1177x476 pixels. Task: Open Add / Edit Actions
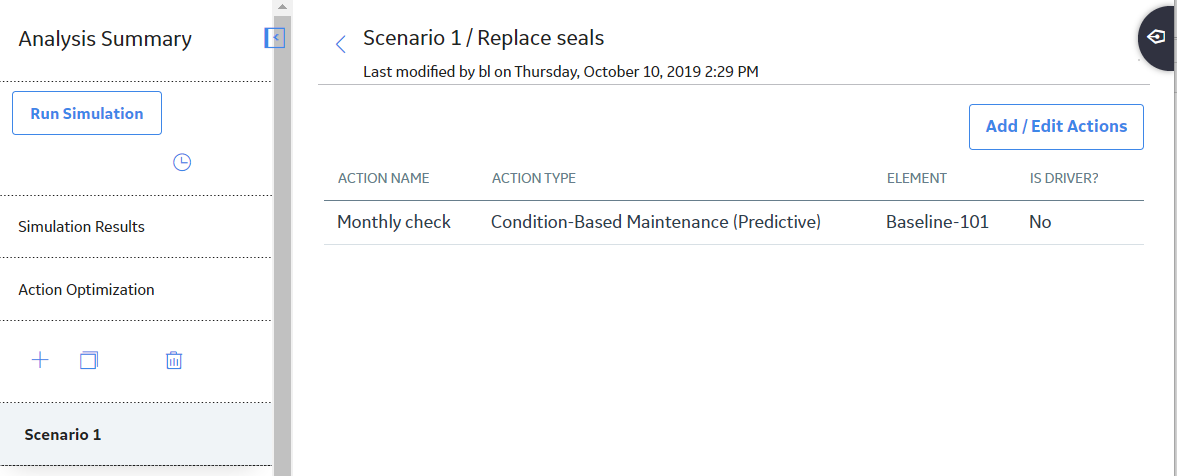click(1056, 127)
